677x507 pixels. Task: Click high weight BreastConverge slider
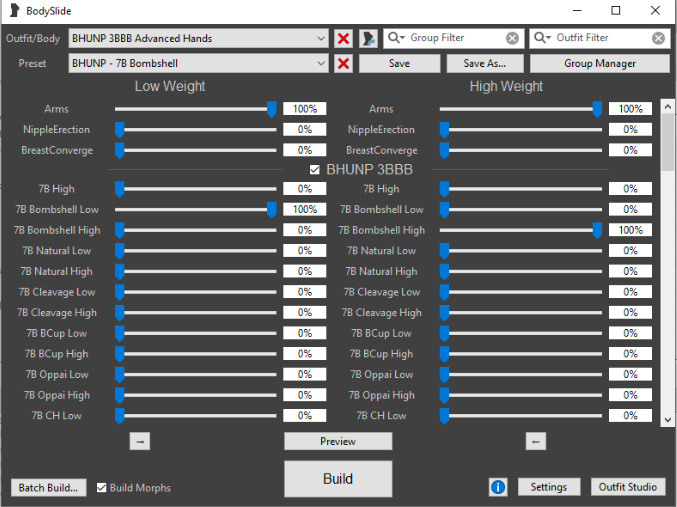pos(521,150)
